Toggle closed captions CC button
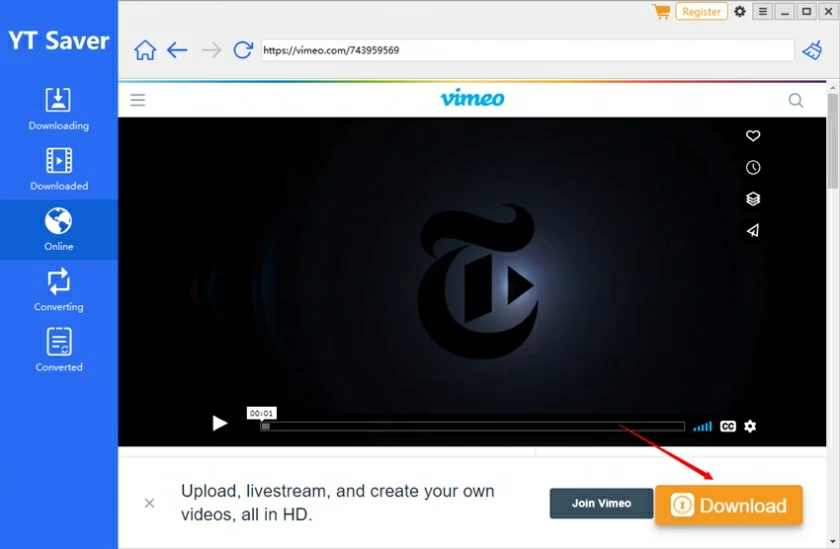 click(x=728, y=426)
